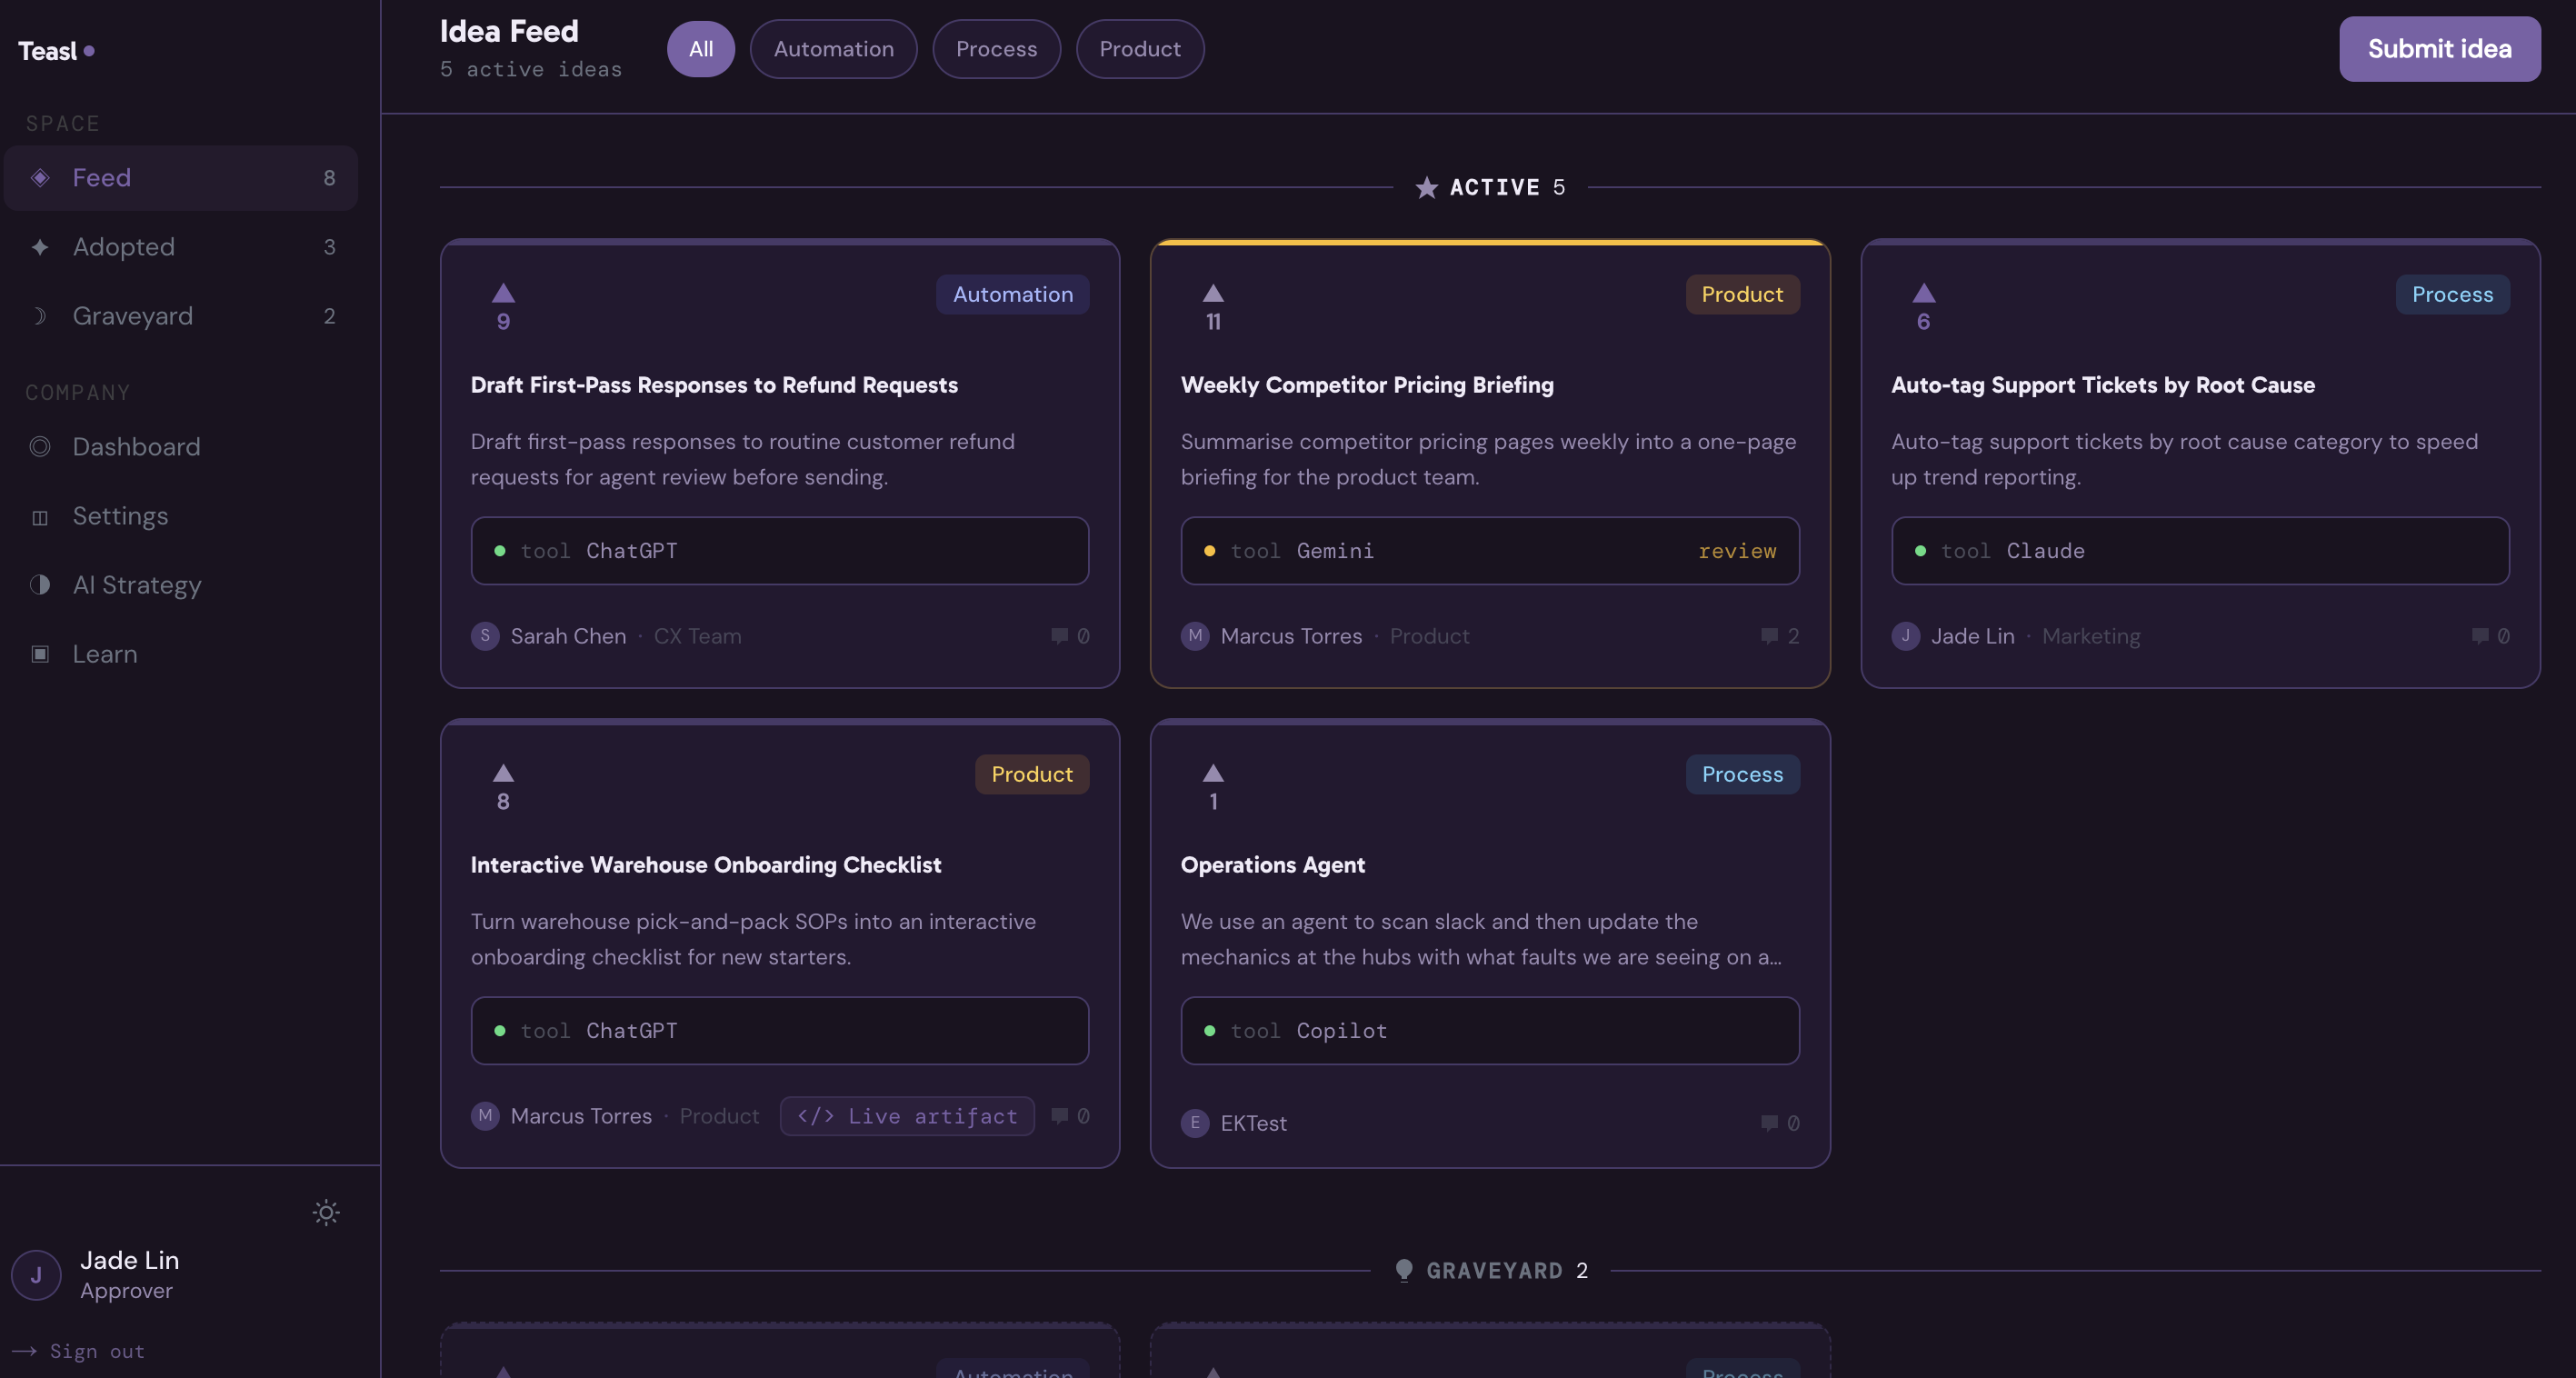This screenshot has width=2576, height=1378.
Task: Click the Sarah Chen avatar icon
Action: pos(485,636)
